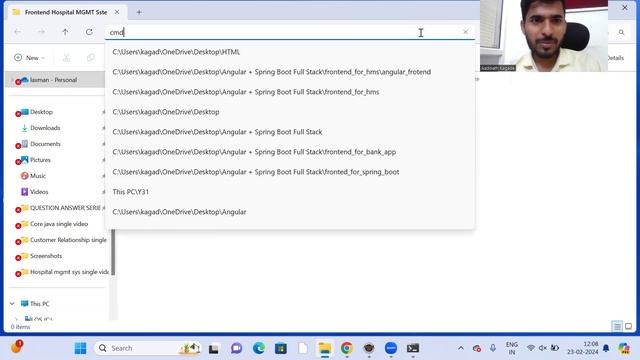Click the microphone tray icon

pos(493,348)
